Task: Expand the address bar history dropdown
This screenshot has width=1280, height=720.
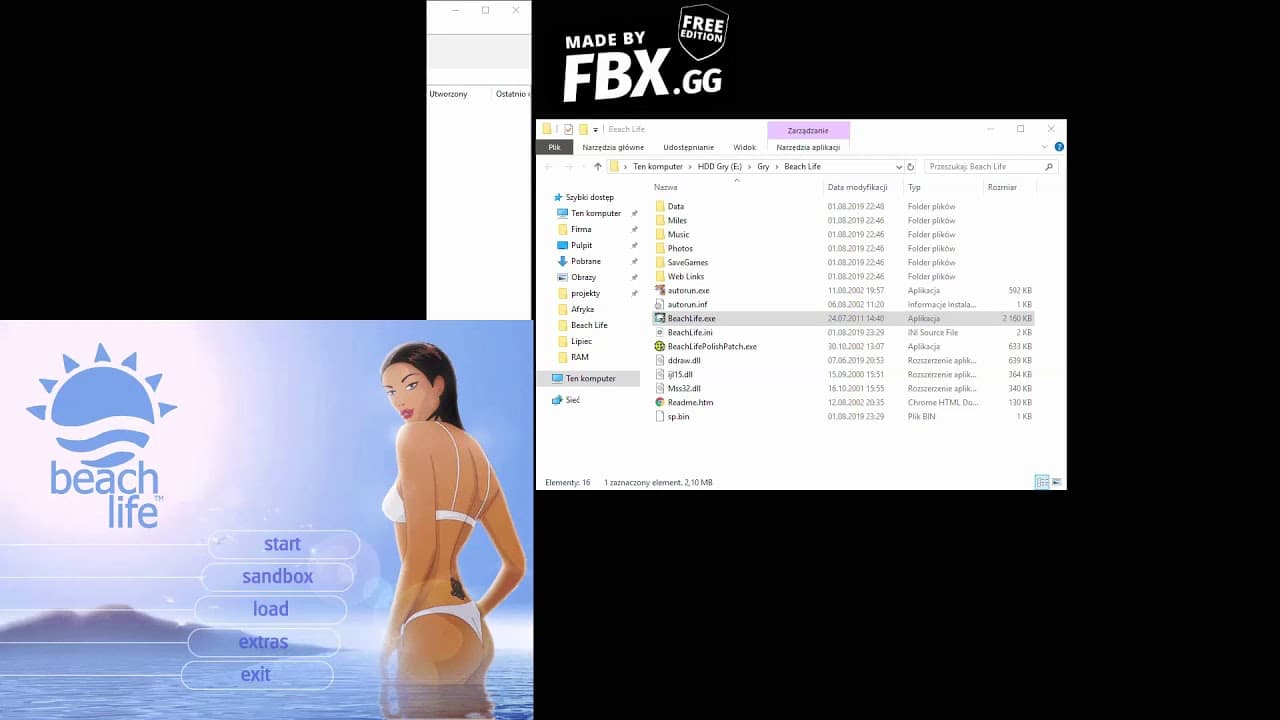Action: (899, 167)
